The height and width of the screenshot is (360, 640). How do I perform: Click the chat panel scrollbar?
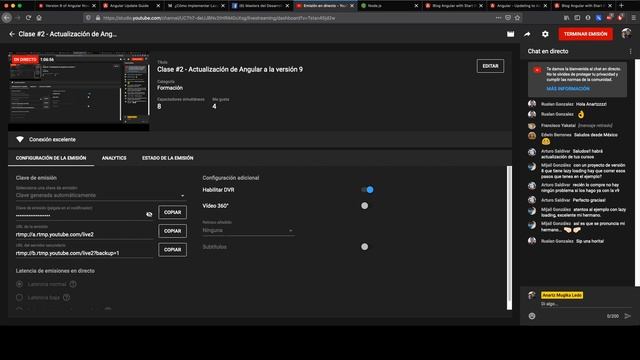(638, 172)
